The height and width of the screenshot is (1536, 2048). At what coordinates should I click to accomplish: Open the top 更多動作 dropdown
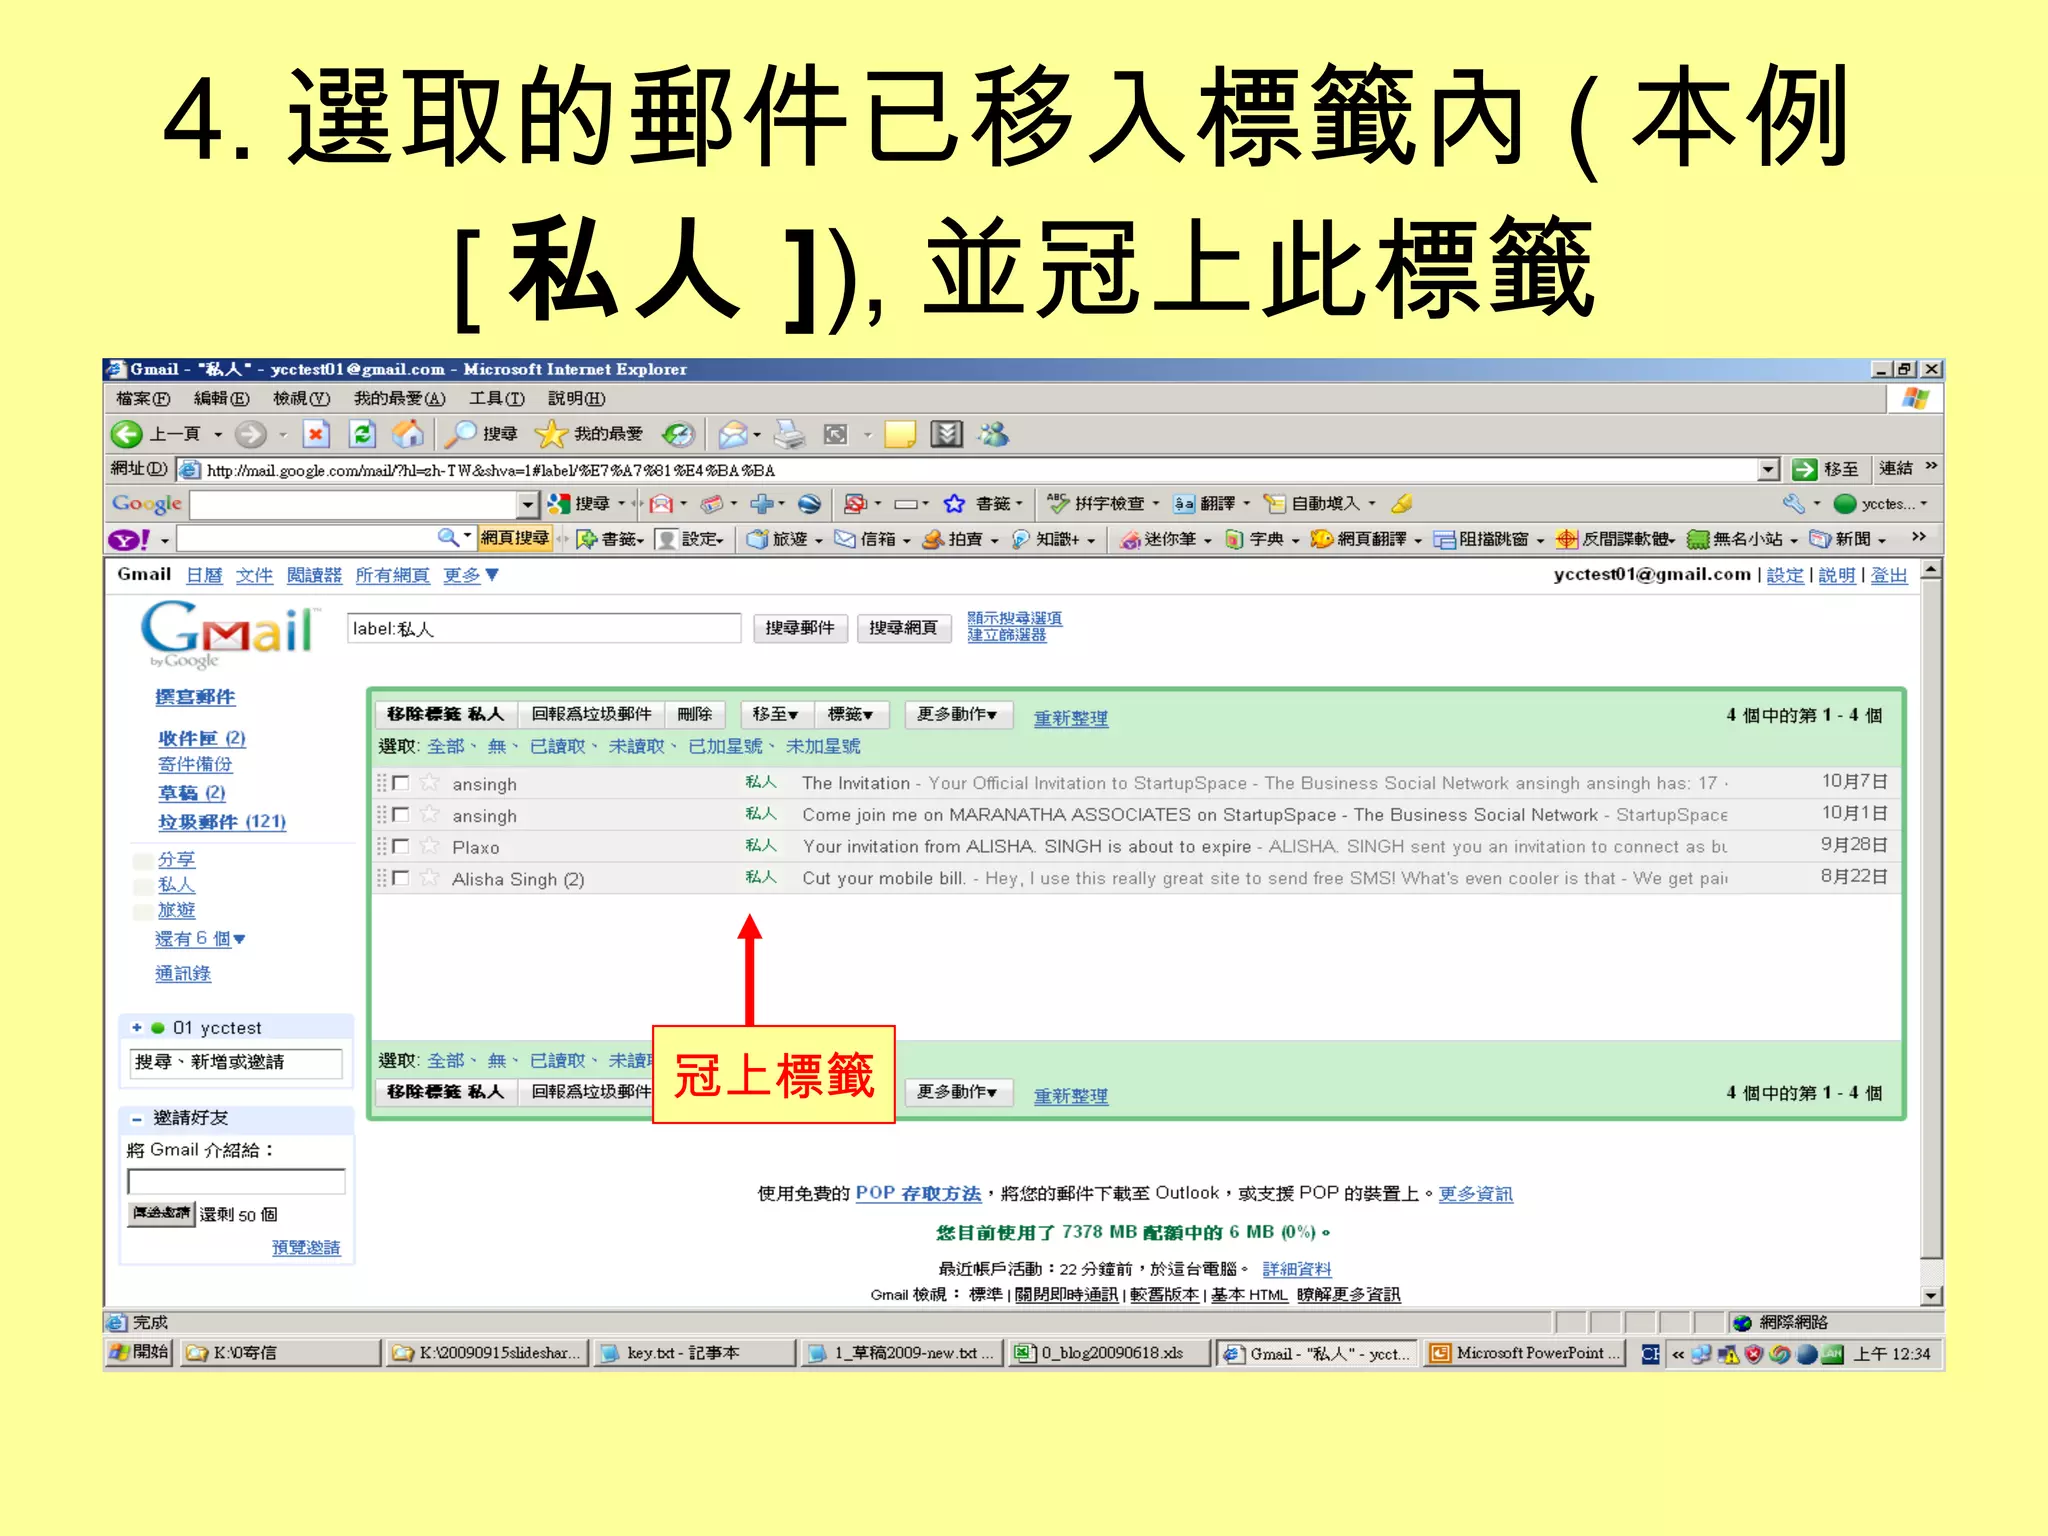tap(958, 714)
